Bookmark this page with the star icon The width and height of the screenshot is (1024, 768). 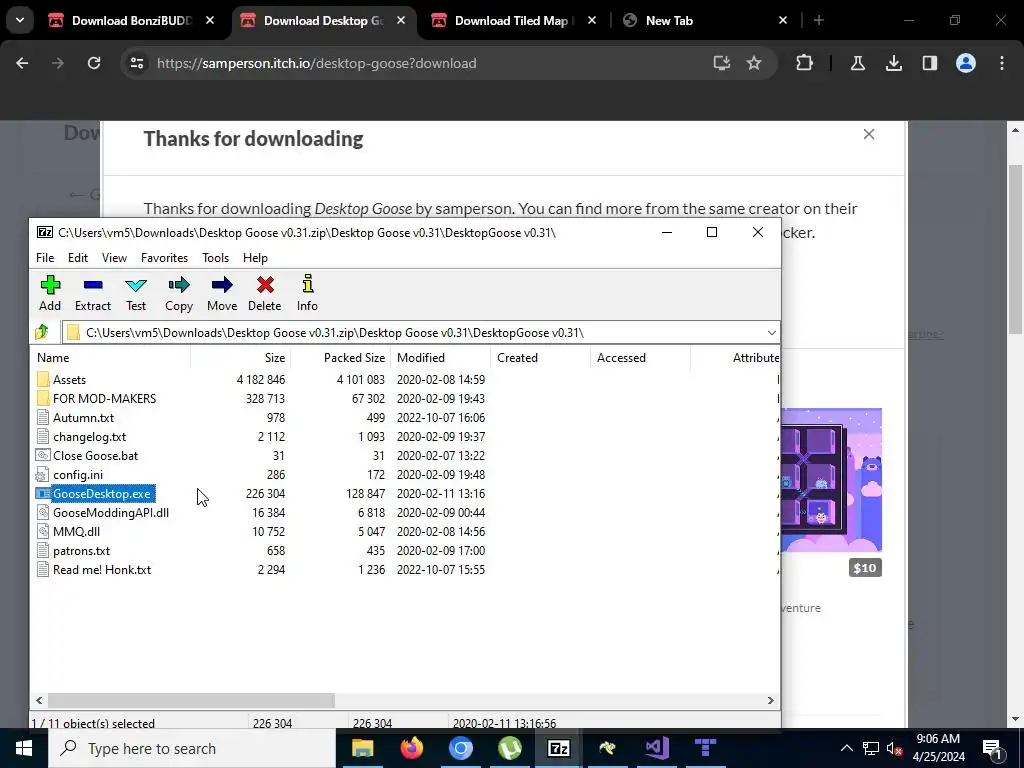(x=754, y=63)
